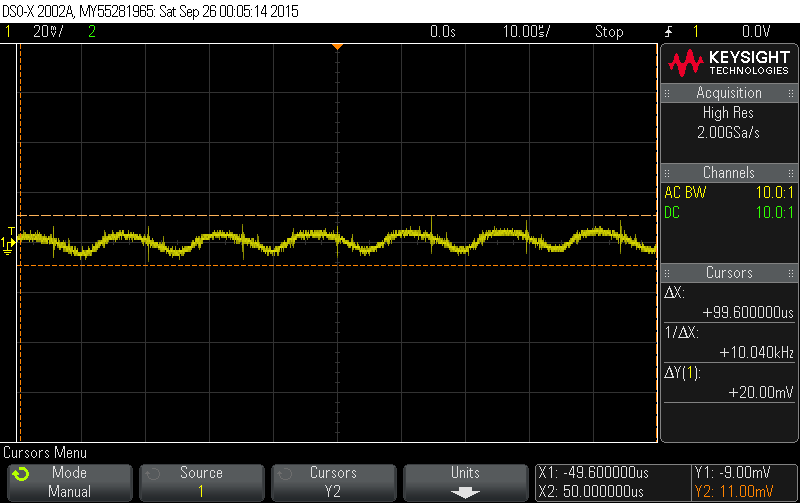Viewport: 800px width, 503px height.
Task: Click the Mode Manual softkey
Action: (70, 482)
